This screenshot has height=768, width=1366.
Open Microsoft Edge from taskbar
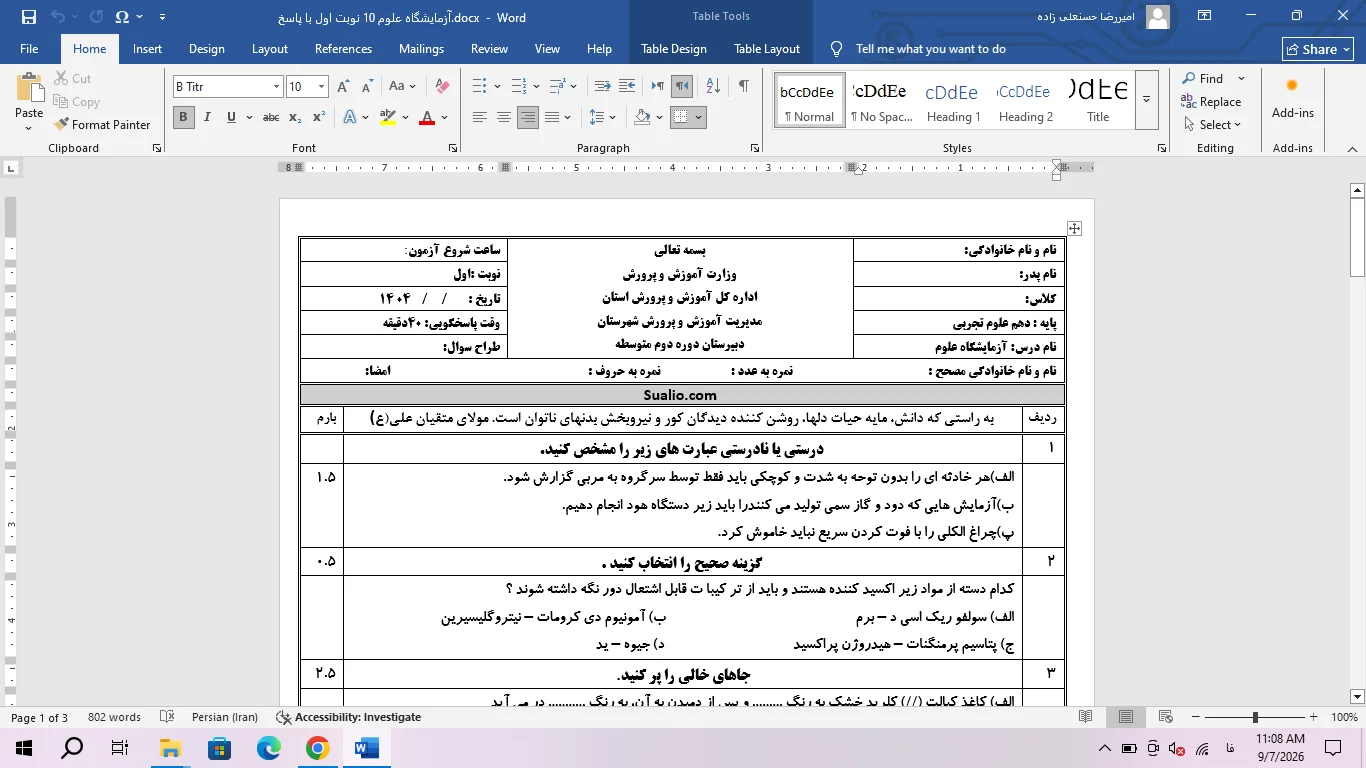coord(268,747)
